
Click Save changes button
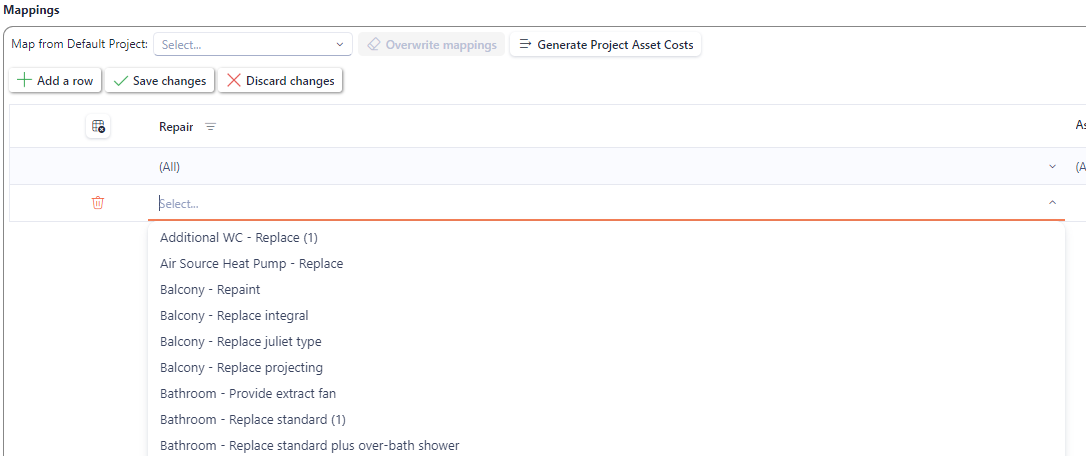tap(160, 81)
